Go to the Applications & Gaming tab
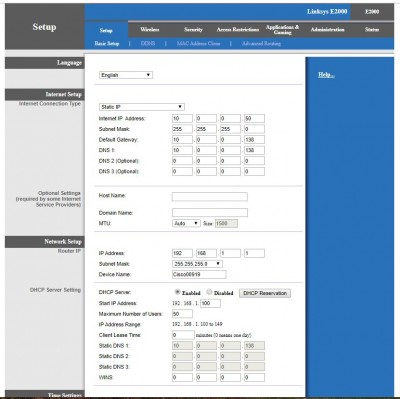 (x=282, y=30)
